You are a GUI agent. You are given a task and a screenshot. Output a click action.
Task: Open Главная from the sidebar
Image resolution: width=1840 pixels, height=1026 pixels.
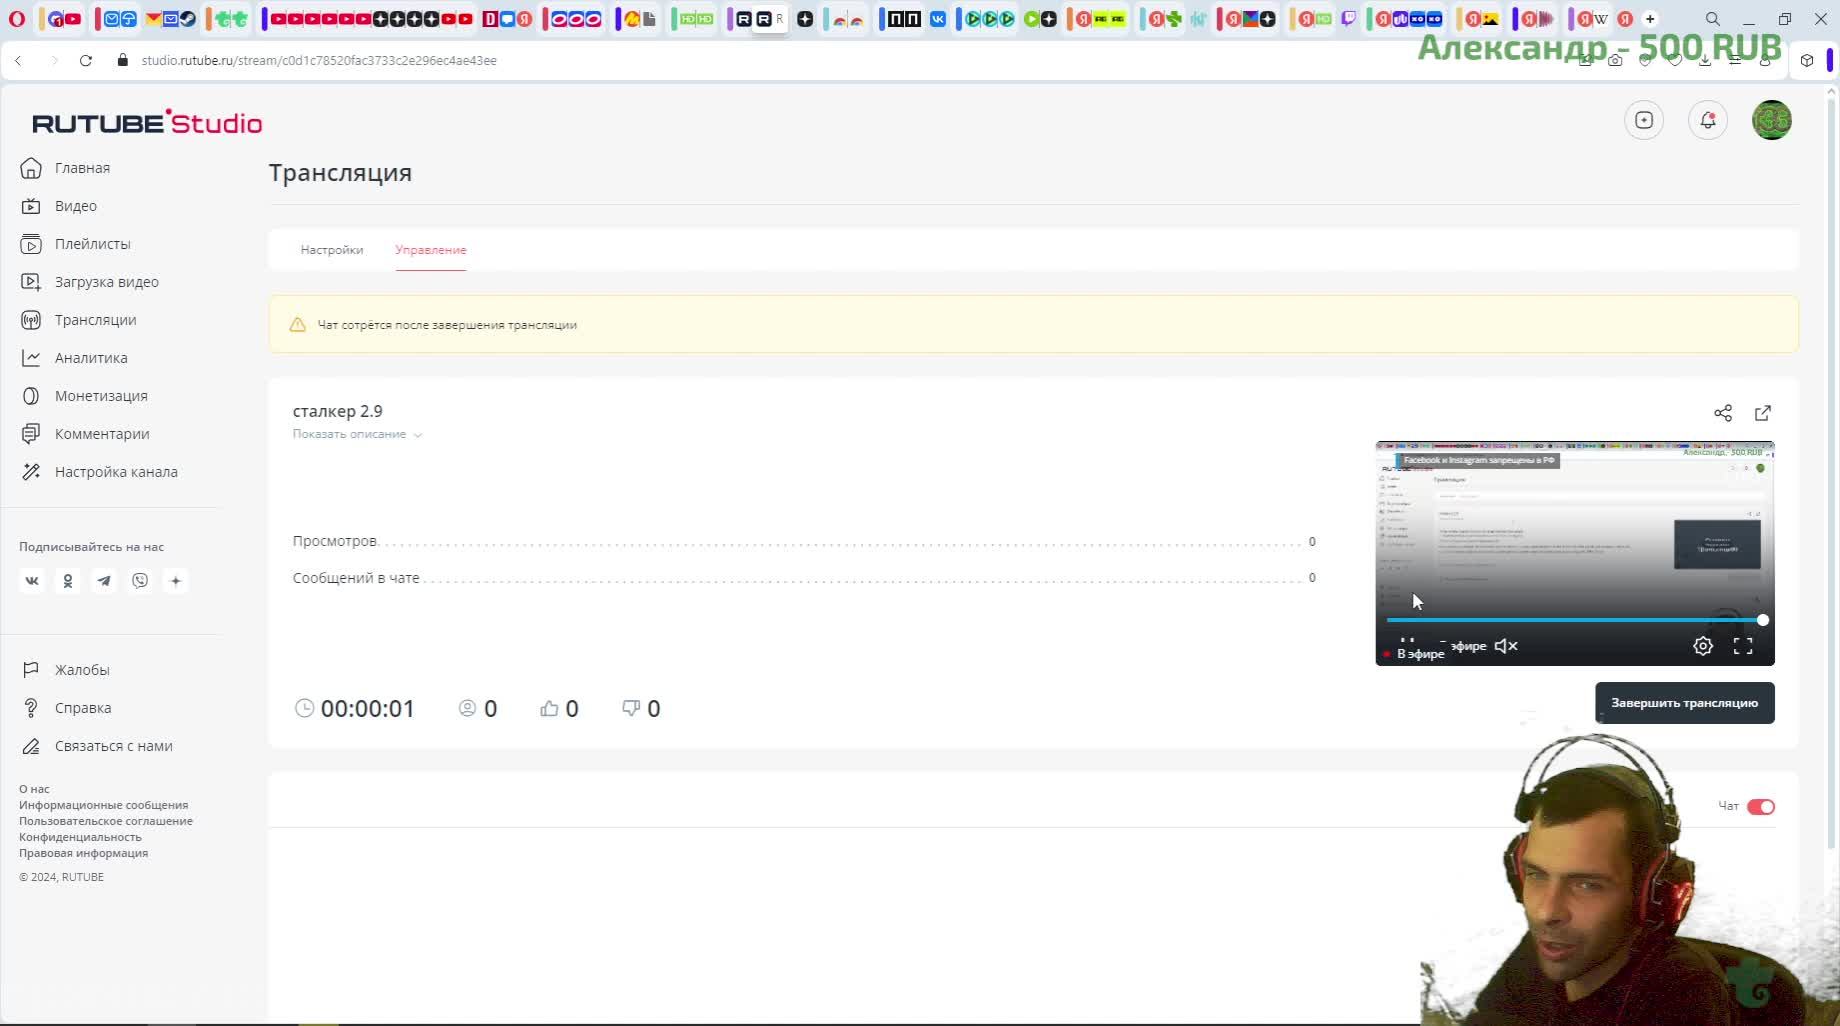[x=82, y=168]
